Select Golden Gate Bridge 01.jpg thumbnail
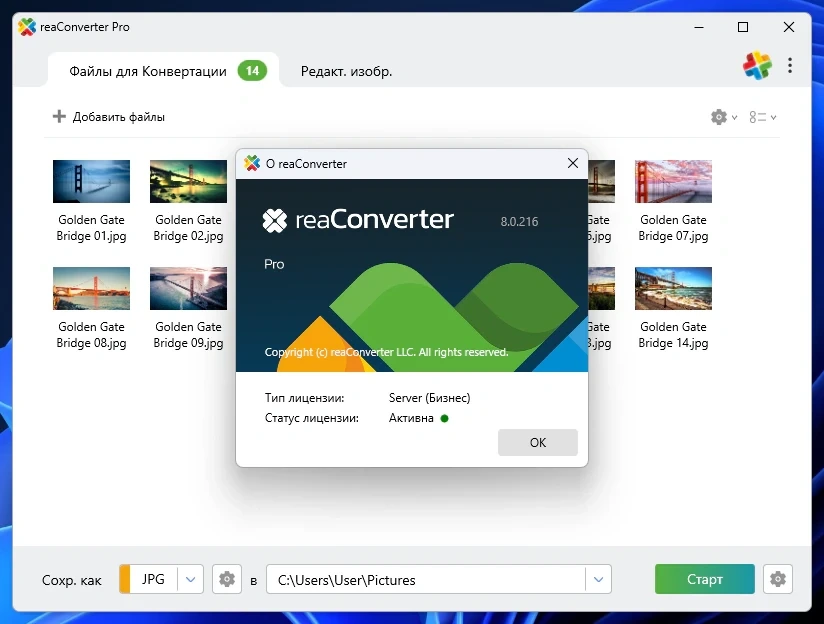This screenshot has height=624, width=824. pos(91,181)
